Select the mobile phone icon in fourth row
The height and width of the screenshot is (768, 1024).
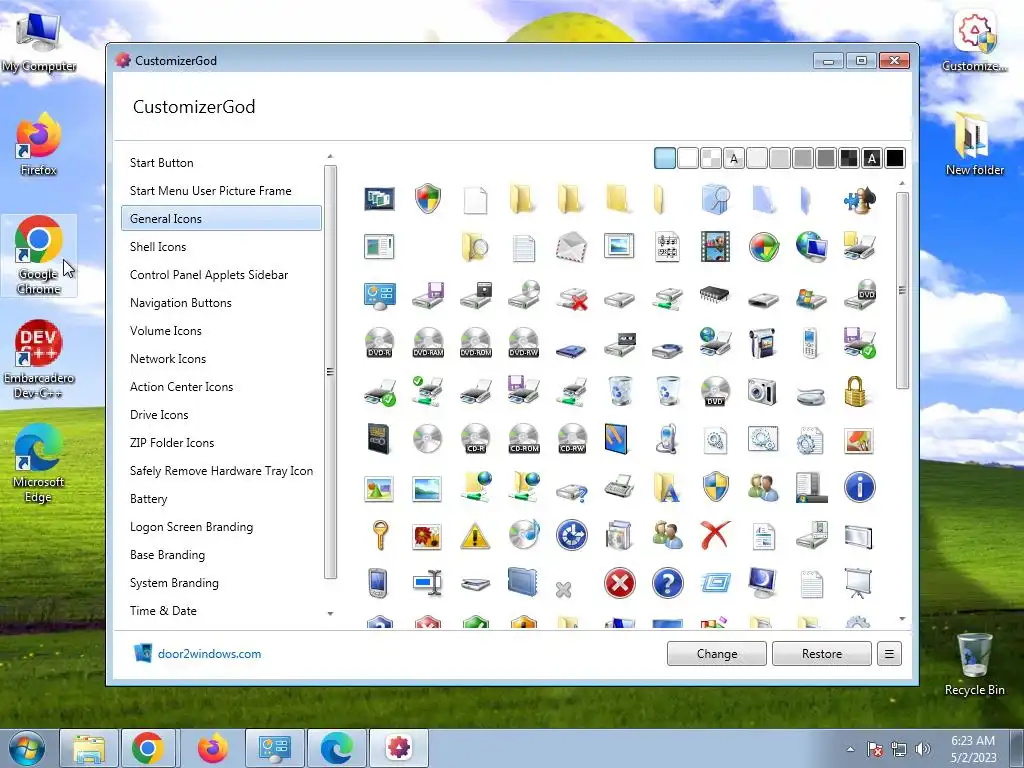click(x=810, y=343)
